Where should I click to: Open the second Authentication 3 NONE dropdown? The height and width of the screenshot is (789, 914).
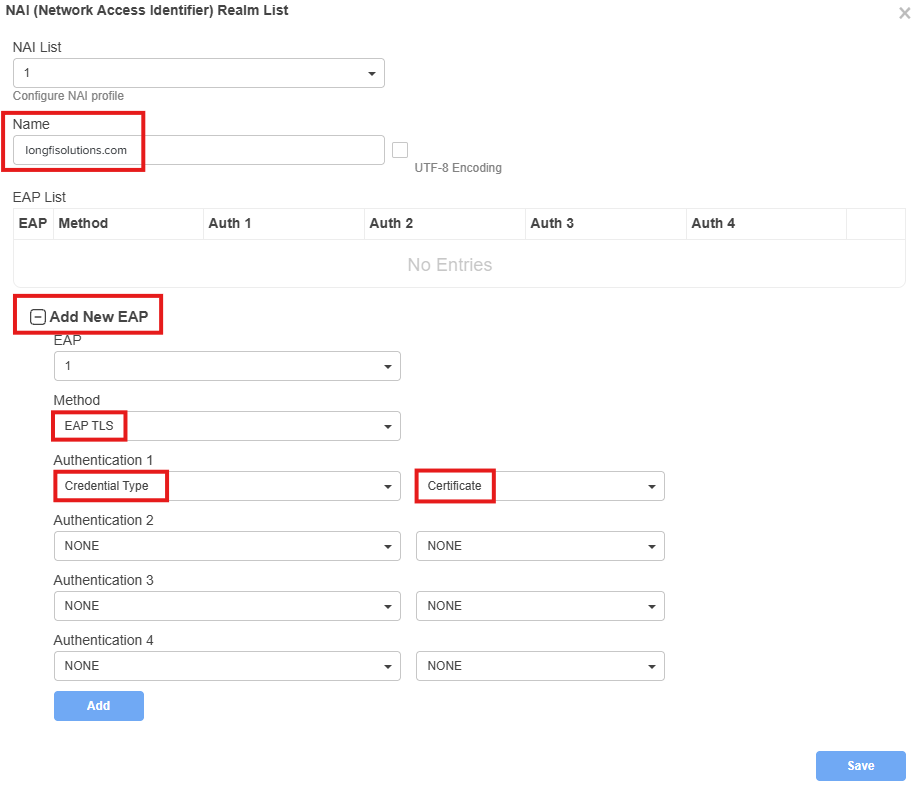(x=540, y=606)
